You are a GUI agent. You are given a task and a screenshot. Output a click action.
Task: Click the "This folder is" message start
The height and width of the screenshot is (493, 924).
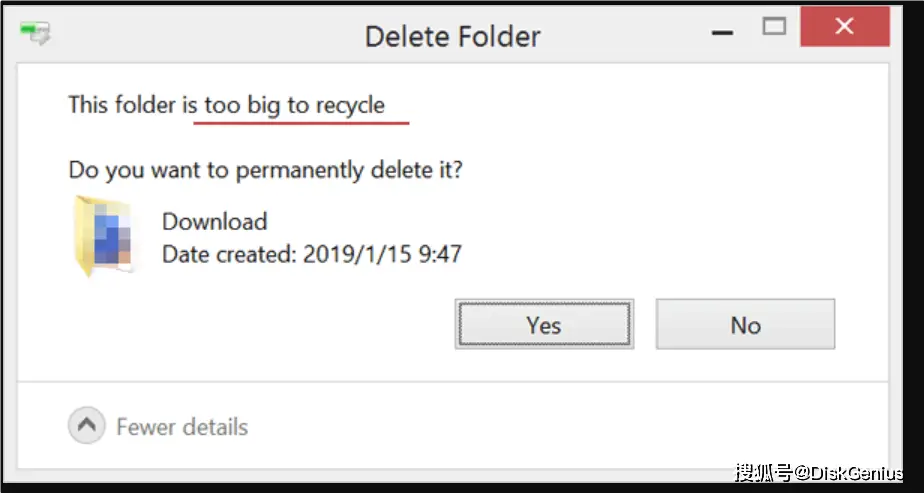coord(130,104)
